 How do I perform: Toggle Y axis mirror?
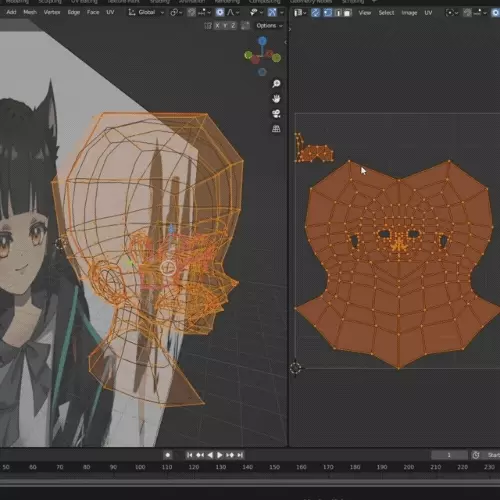point(225,25)
